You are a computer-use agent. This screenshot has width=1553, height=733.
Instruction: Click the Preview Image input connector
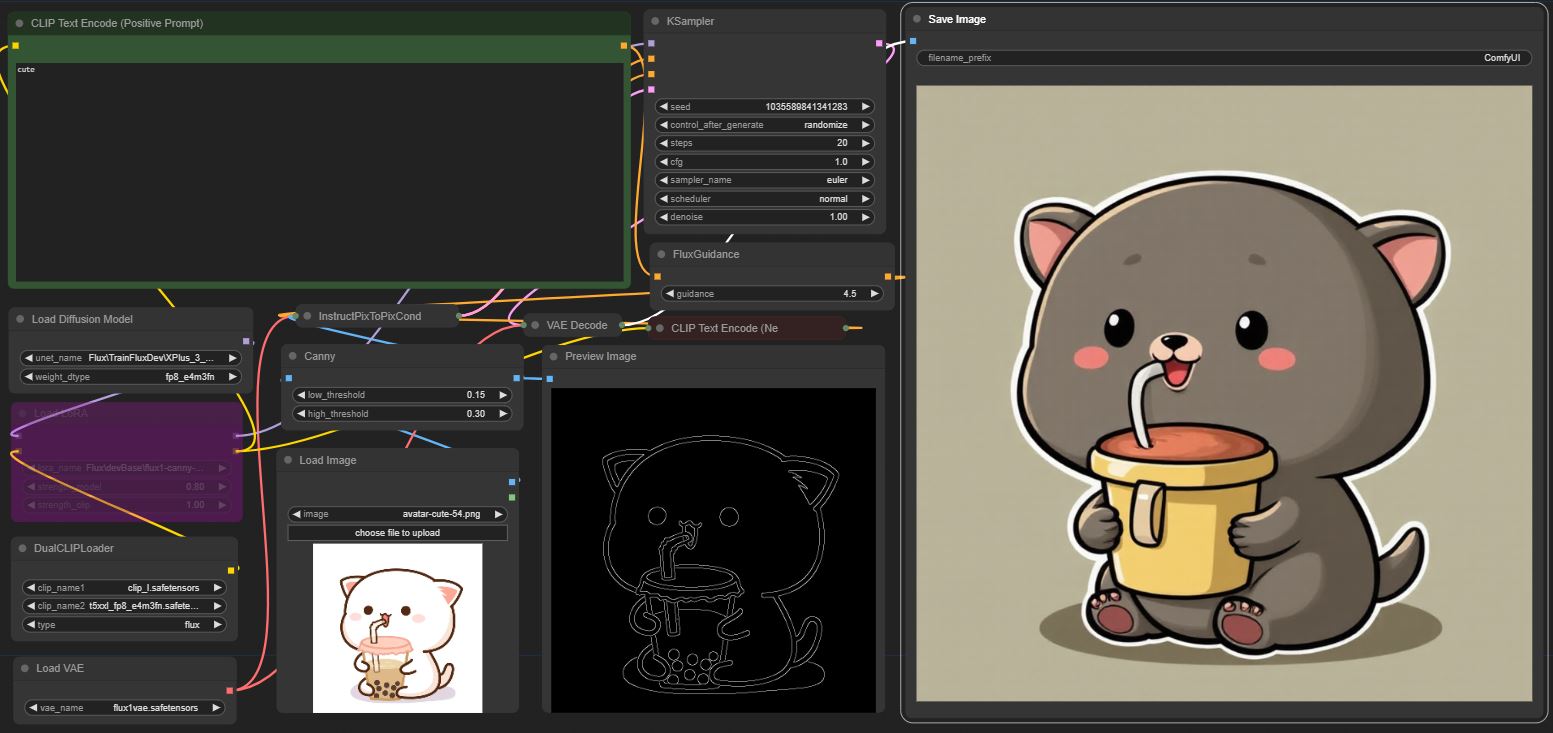point(550,379)
